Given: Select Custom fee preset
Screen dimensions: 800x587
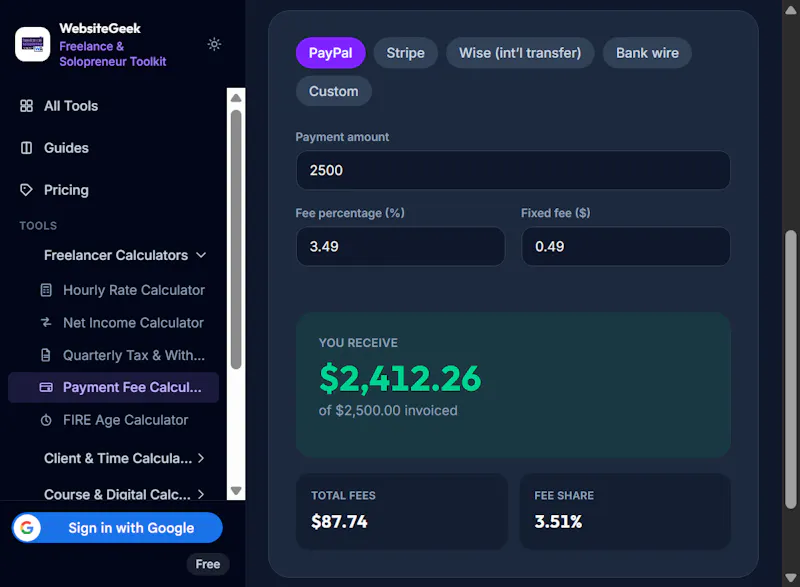Looking at the screenshot, I should pyautogui.click(x=334, y=91).
